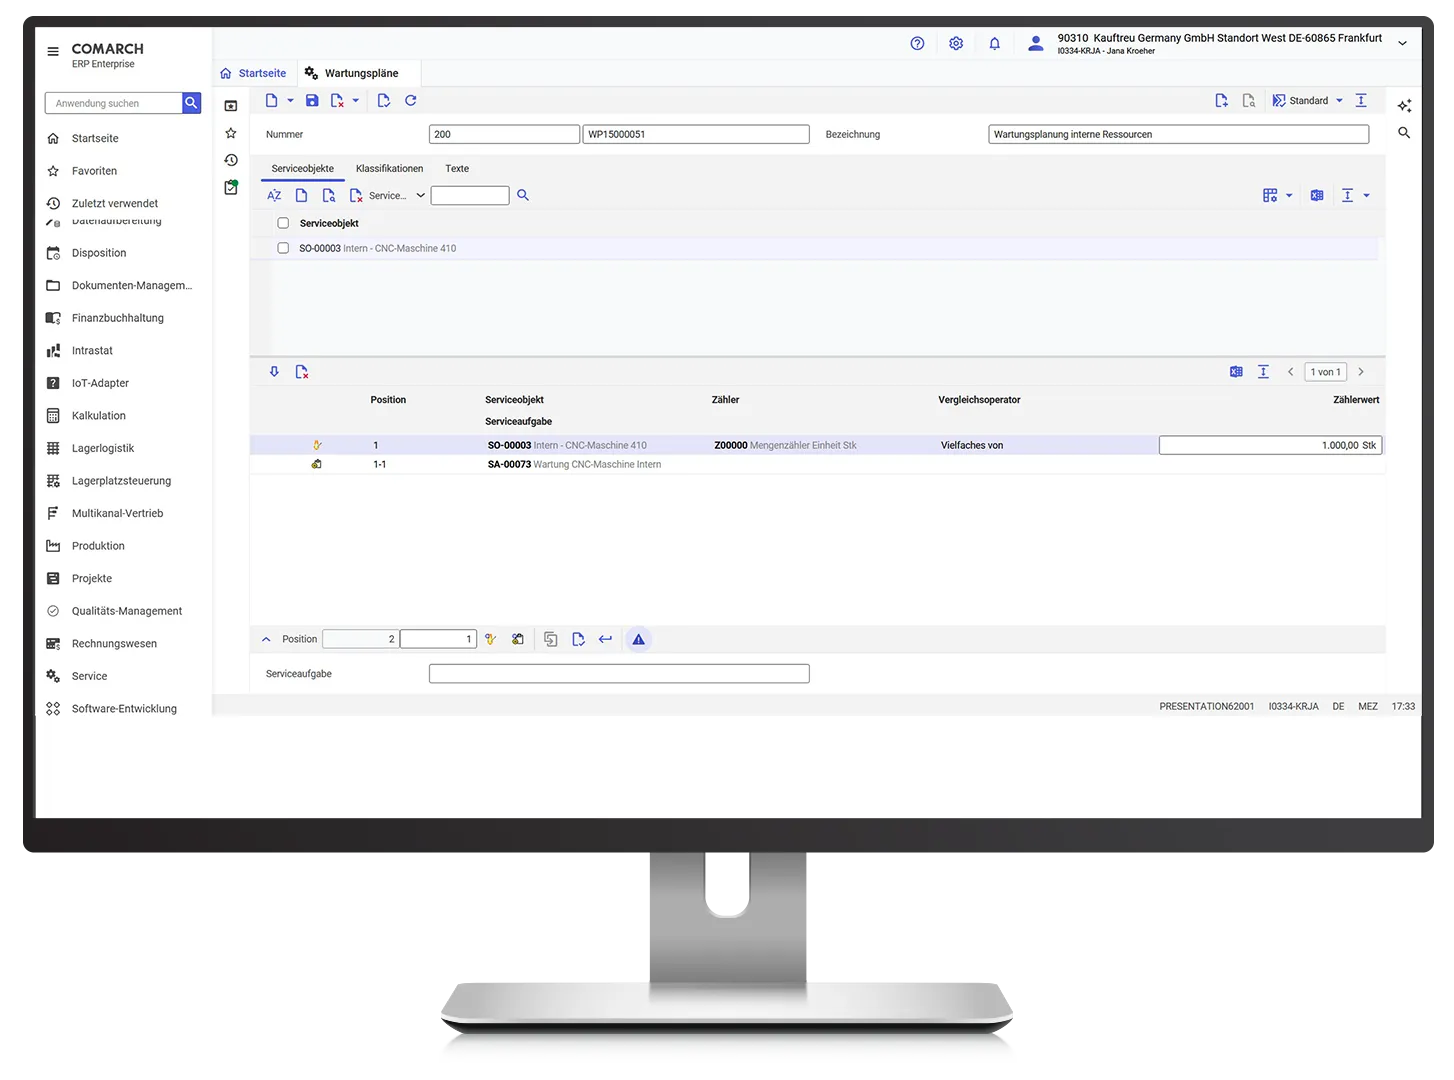Select the SO-00003 row checkbox
The width and height of the screenshot is (1454, 1080).
click(283, 248)
